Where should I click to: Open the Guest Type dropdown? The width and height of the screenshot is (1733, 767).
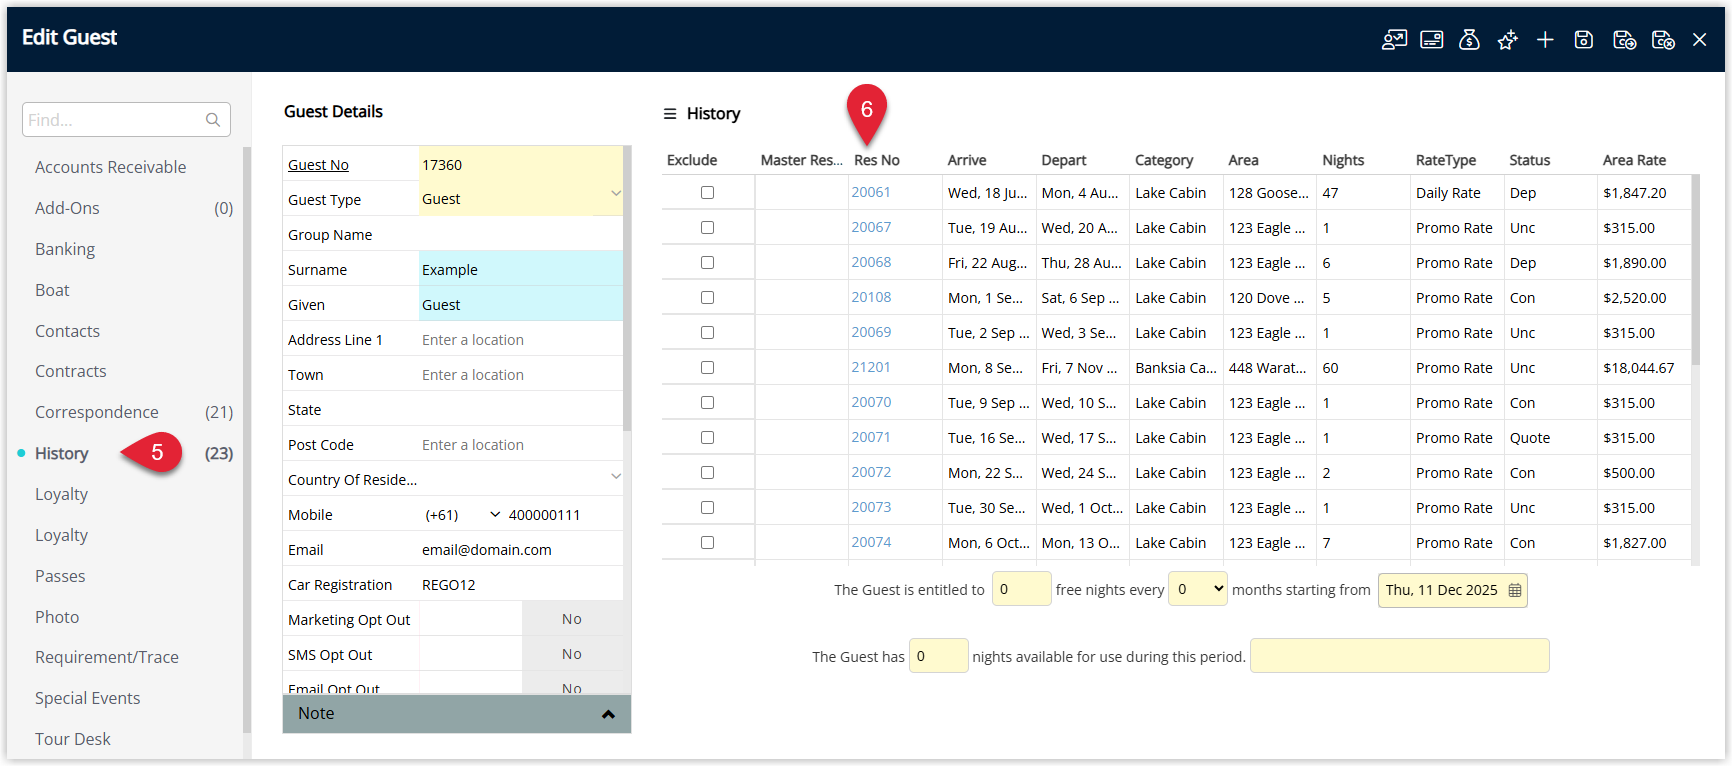click(x=616, y=194)
